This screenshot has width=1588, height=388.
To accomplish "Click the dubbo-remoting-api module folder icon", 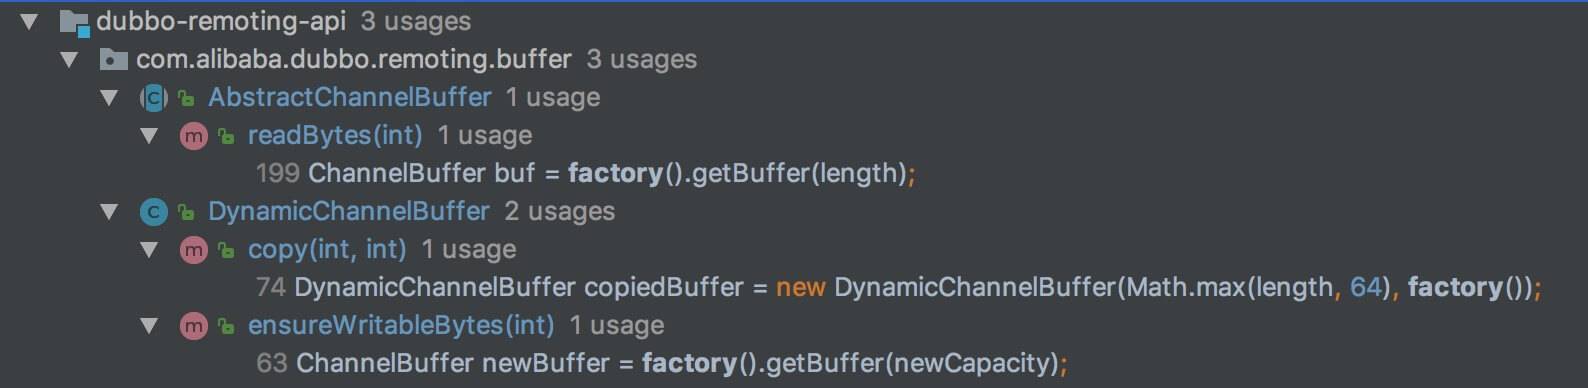I will click(x=74, y=22).
